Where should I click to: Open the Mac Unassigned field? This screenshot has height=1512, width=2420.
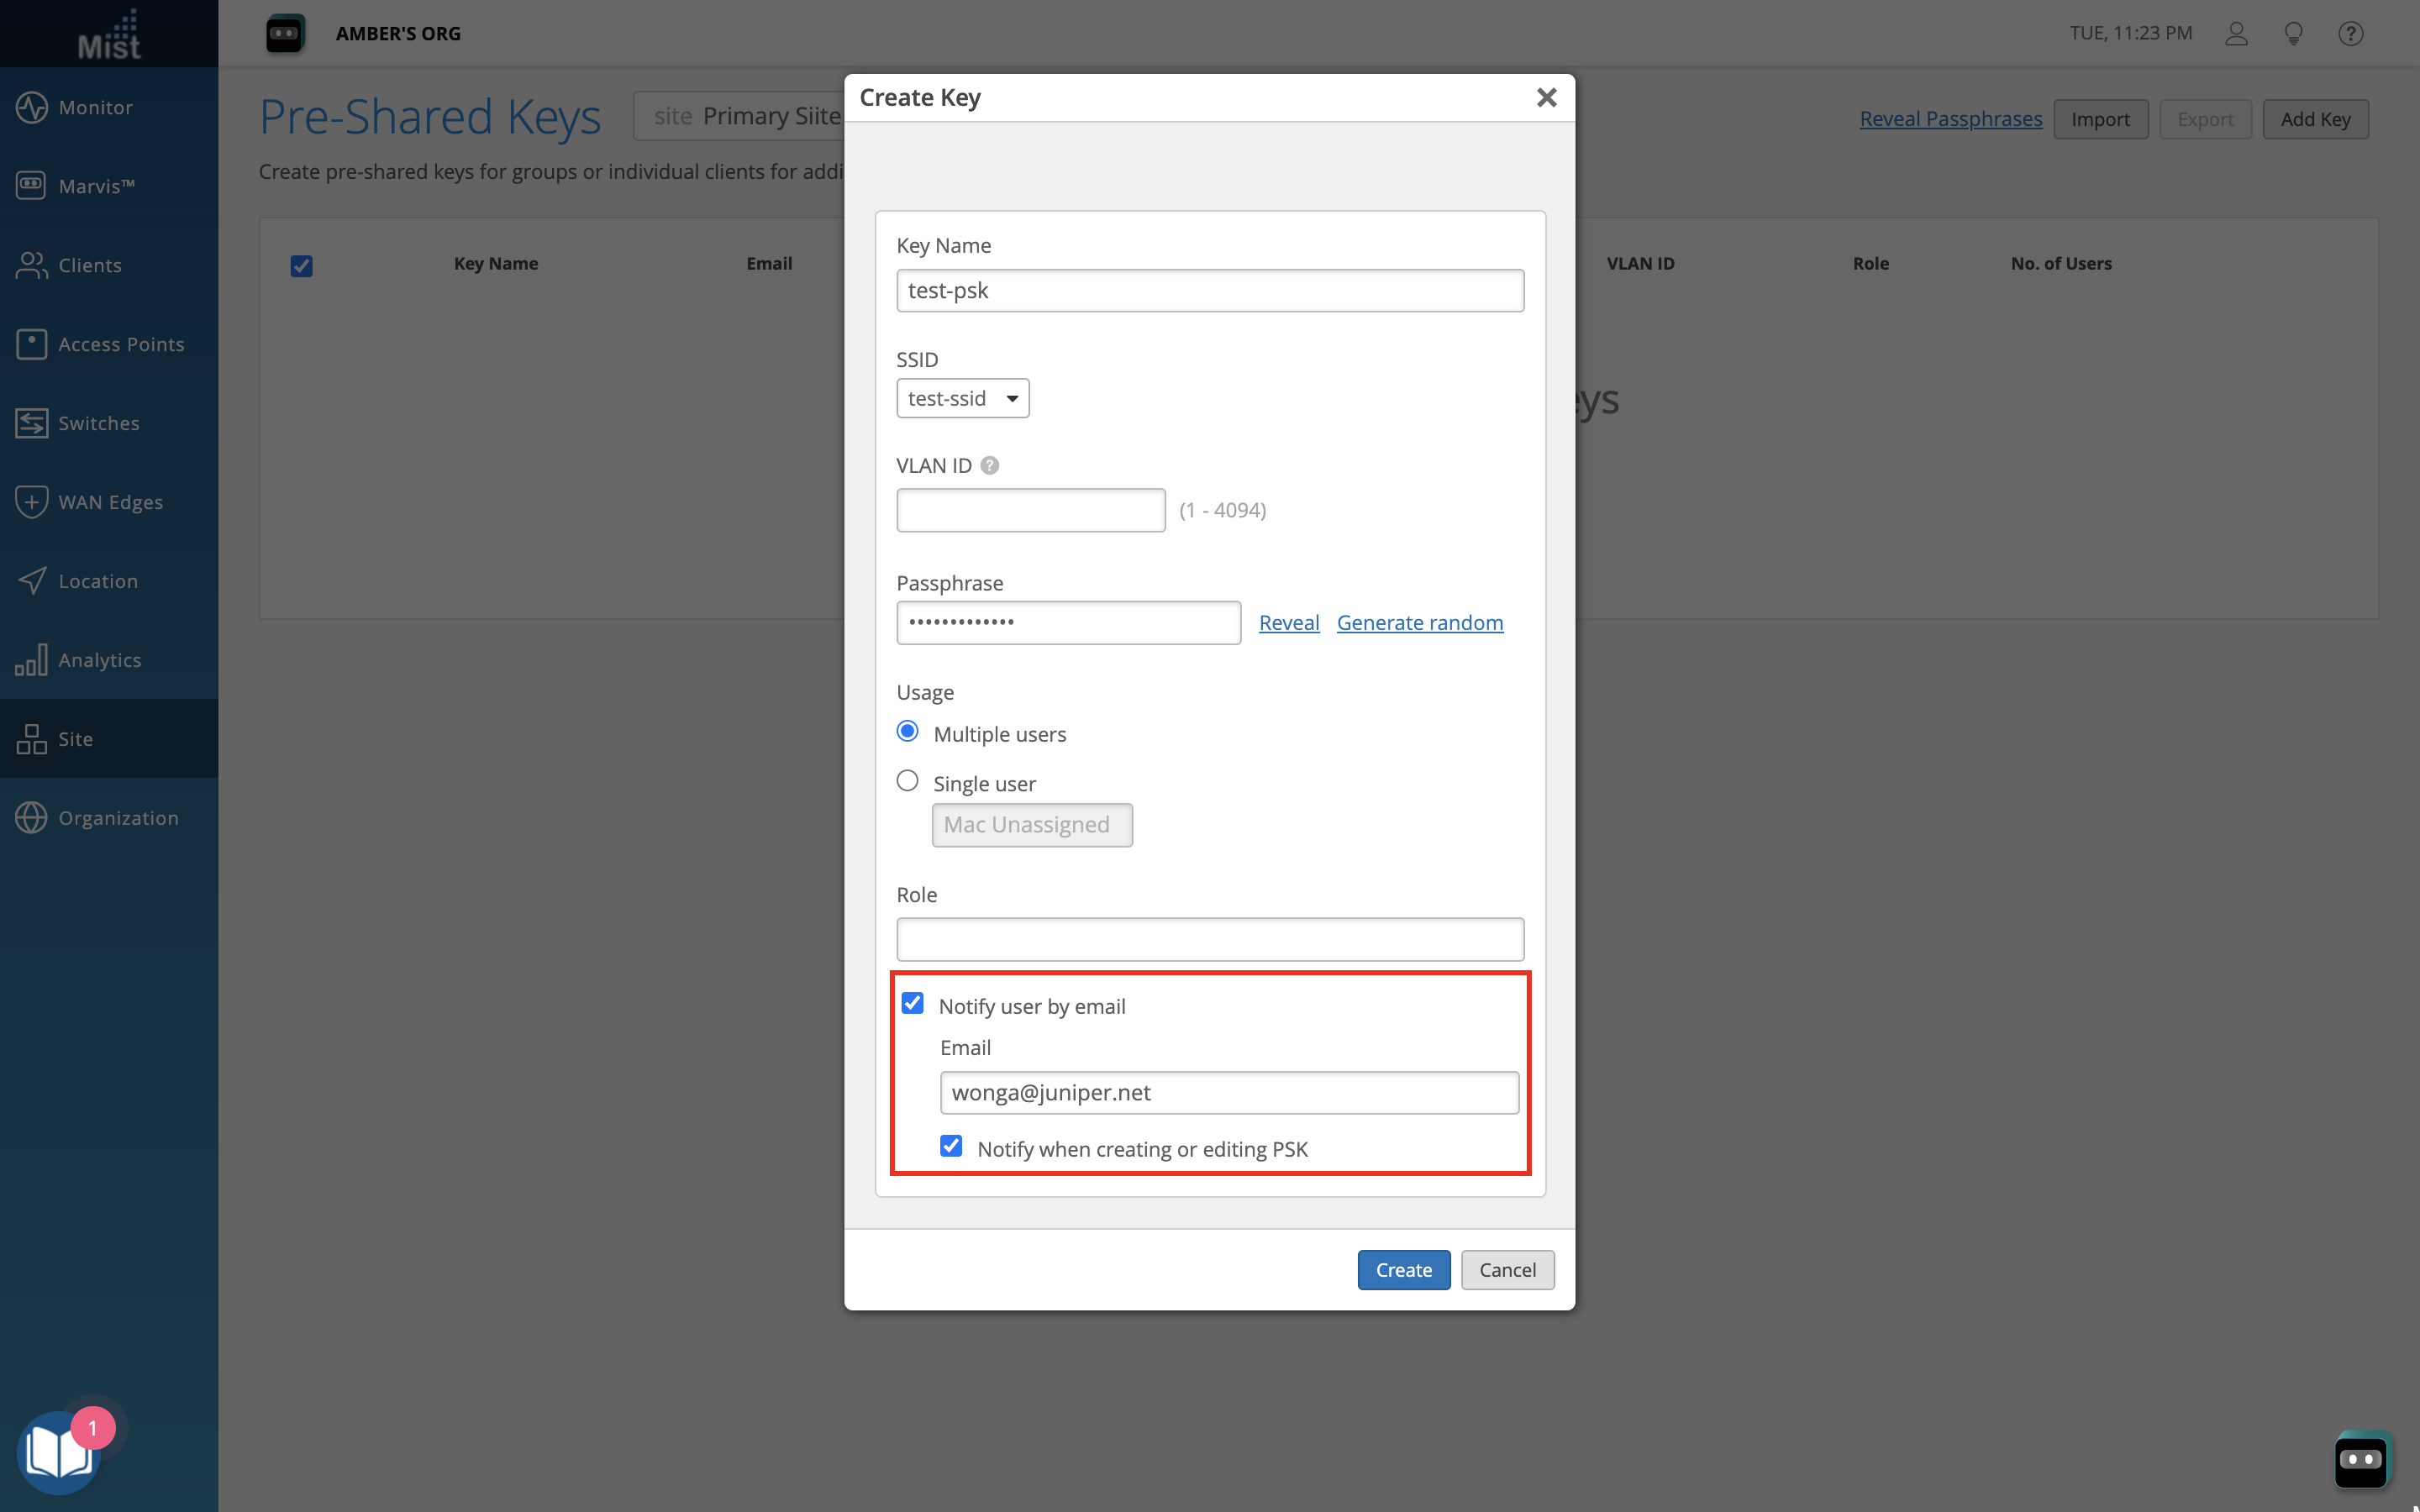coord(1031,825)
